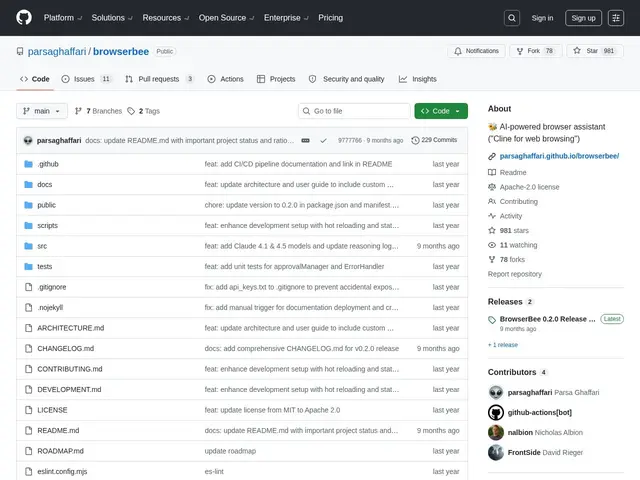The width and height of the screenshot is (640, 480).
Task: Click the Sign in link
Action: [x=542, y=18]
